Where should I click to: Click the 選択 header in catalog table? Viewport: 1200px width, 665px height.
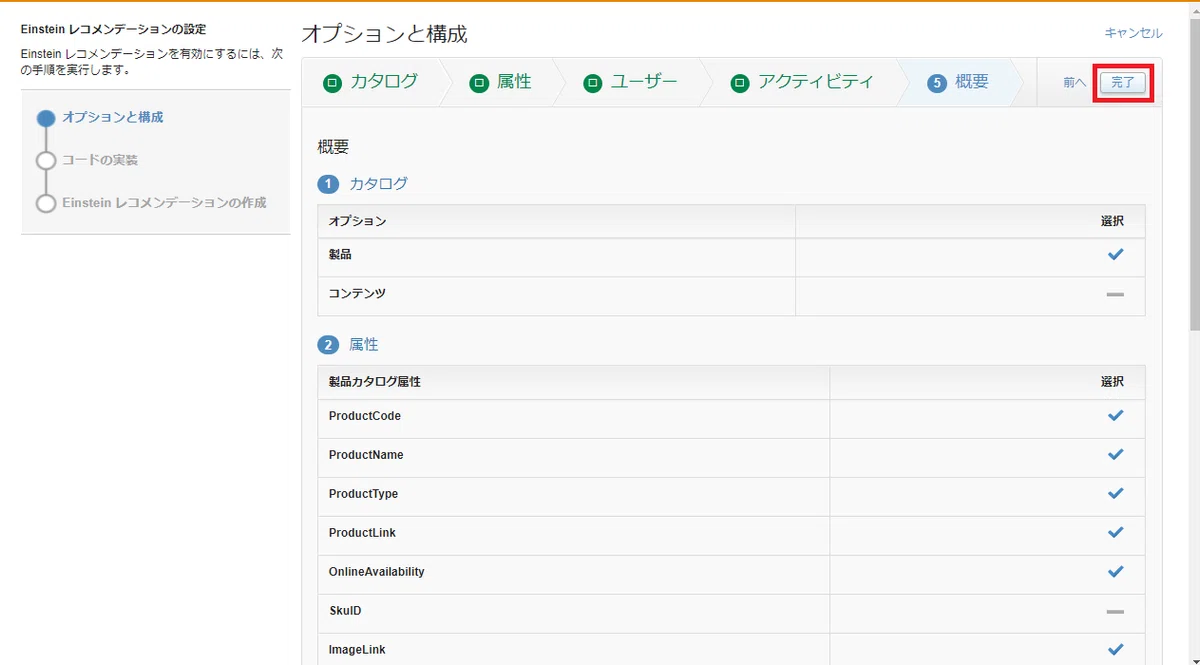[x=1112, y=221]
